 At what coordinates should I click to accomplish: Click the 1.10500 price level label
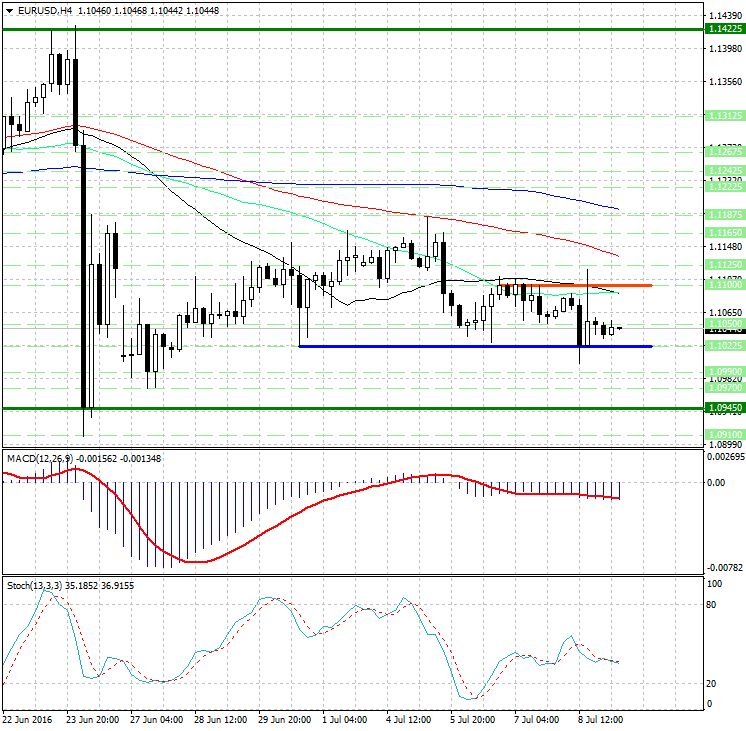coord(725,324)
